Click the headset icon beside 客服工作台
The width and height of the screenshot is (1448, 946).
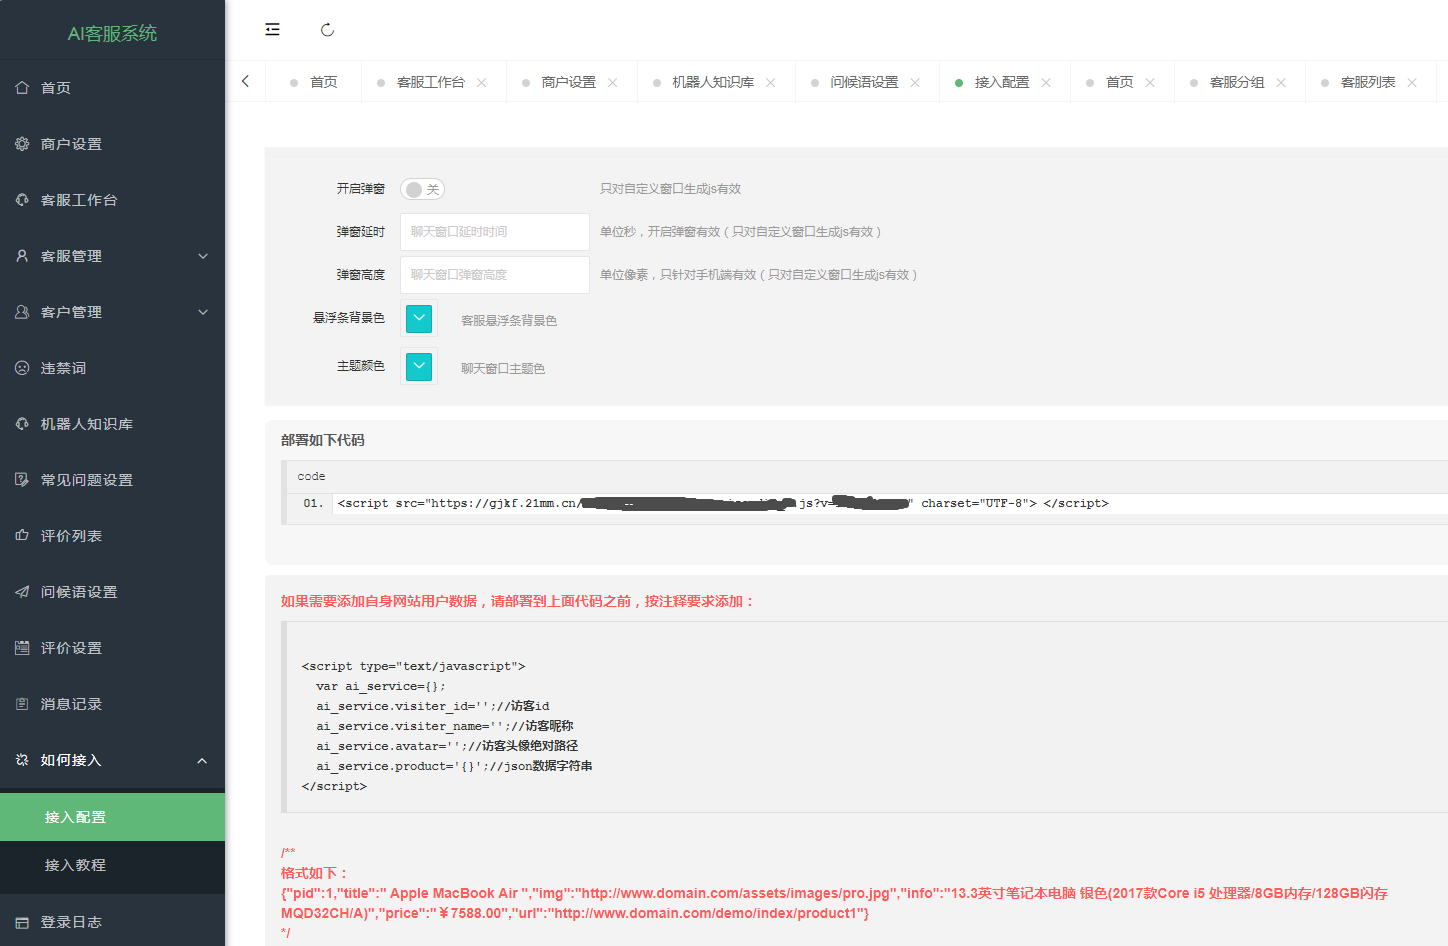(x=22, y=200)
